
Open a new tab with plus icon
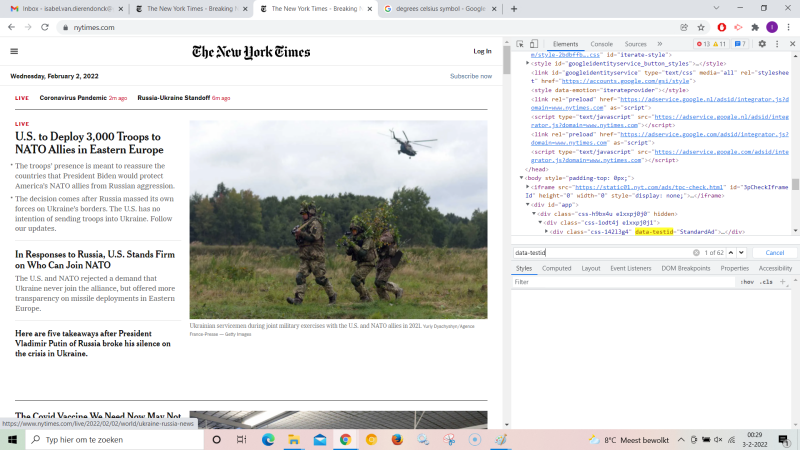pos(514,9)
